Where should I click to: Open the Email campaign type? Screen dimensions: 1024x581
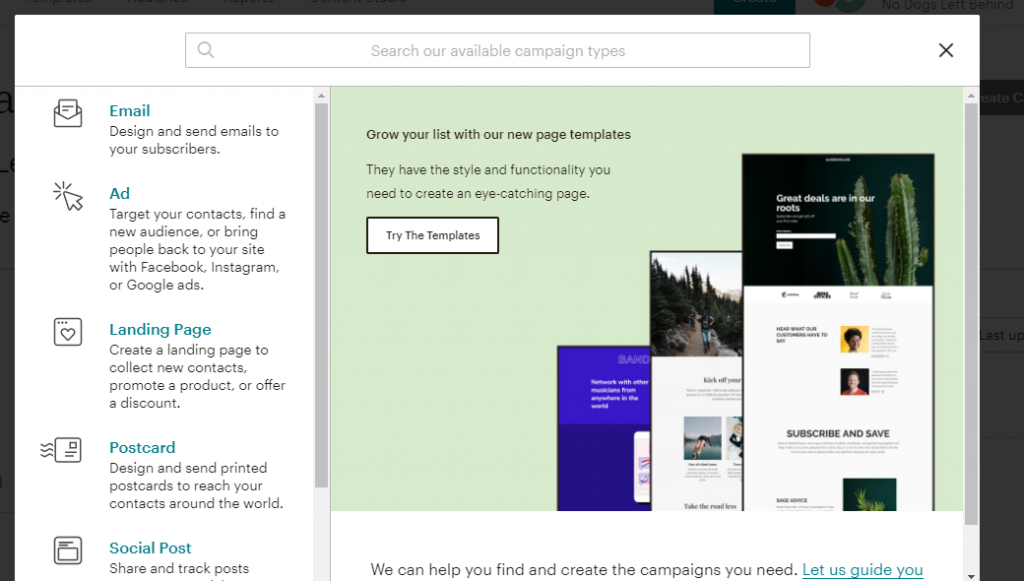pyautogui.click(x=129, y=110)
